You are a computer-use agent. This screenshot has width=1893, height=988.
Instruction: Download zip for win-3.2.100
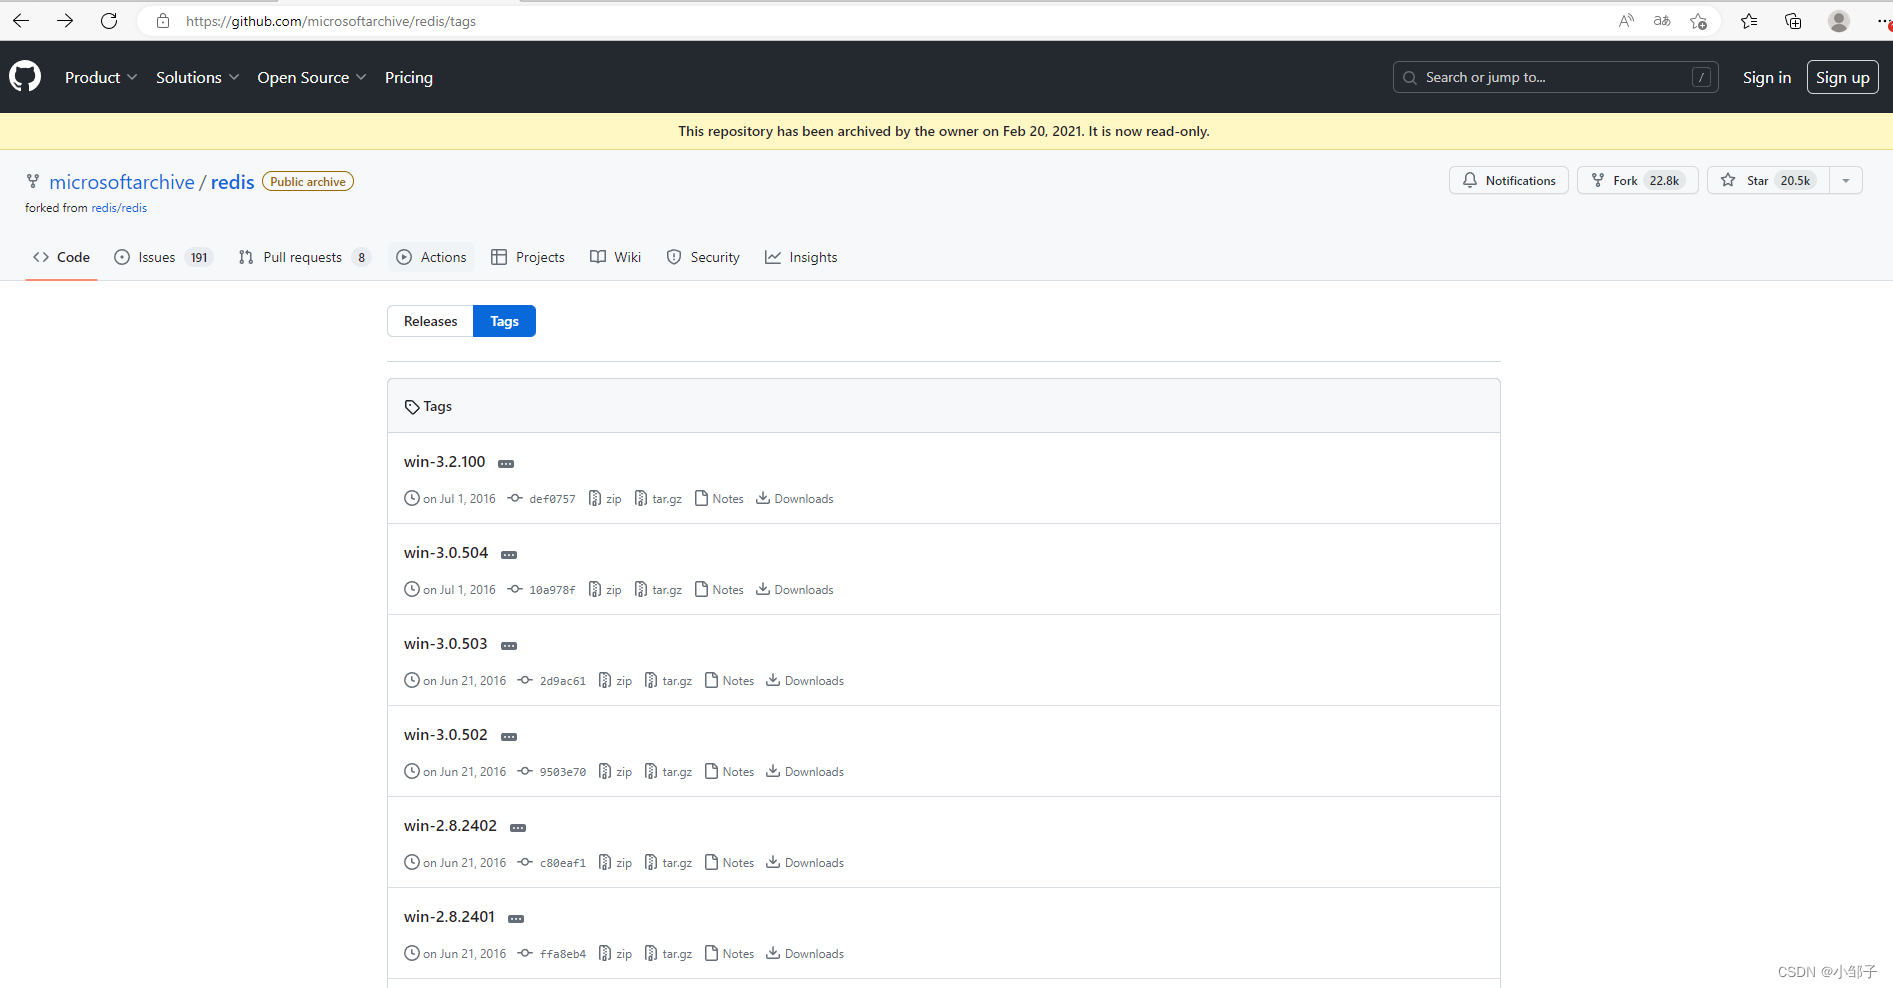[605, 499]
